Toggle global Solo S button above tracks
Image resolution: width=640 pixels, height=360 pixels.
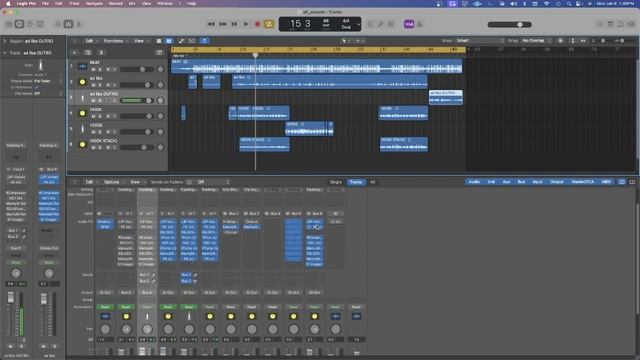click(x=101, y=52)
